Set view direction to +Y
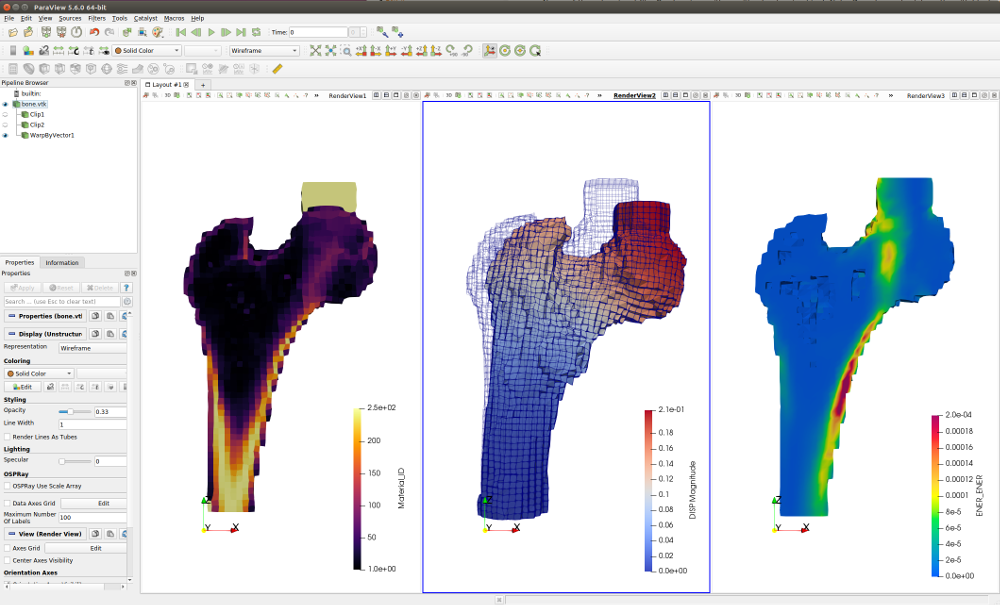1000x605 pixels. coord(391,50)
